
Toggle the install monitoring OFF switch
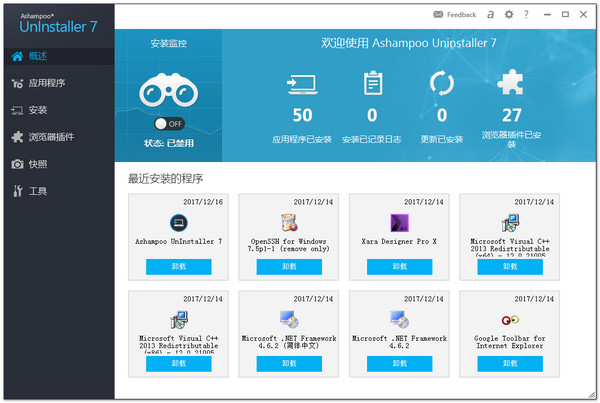[x=169, y=124]
